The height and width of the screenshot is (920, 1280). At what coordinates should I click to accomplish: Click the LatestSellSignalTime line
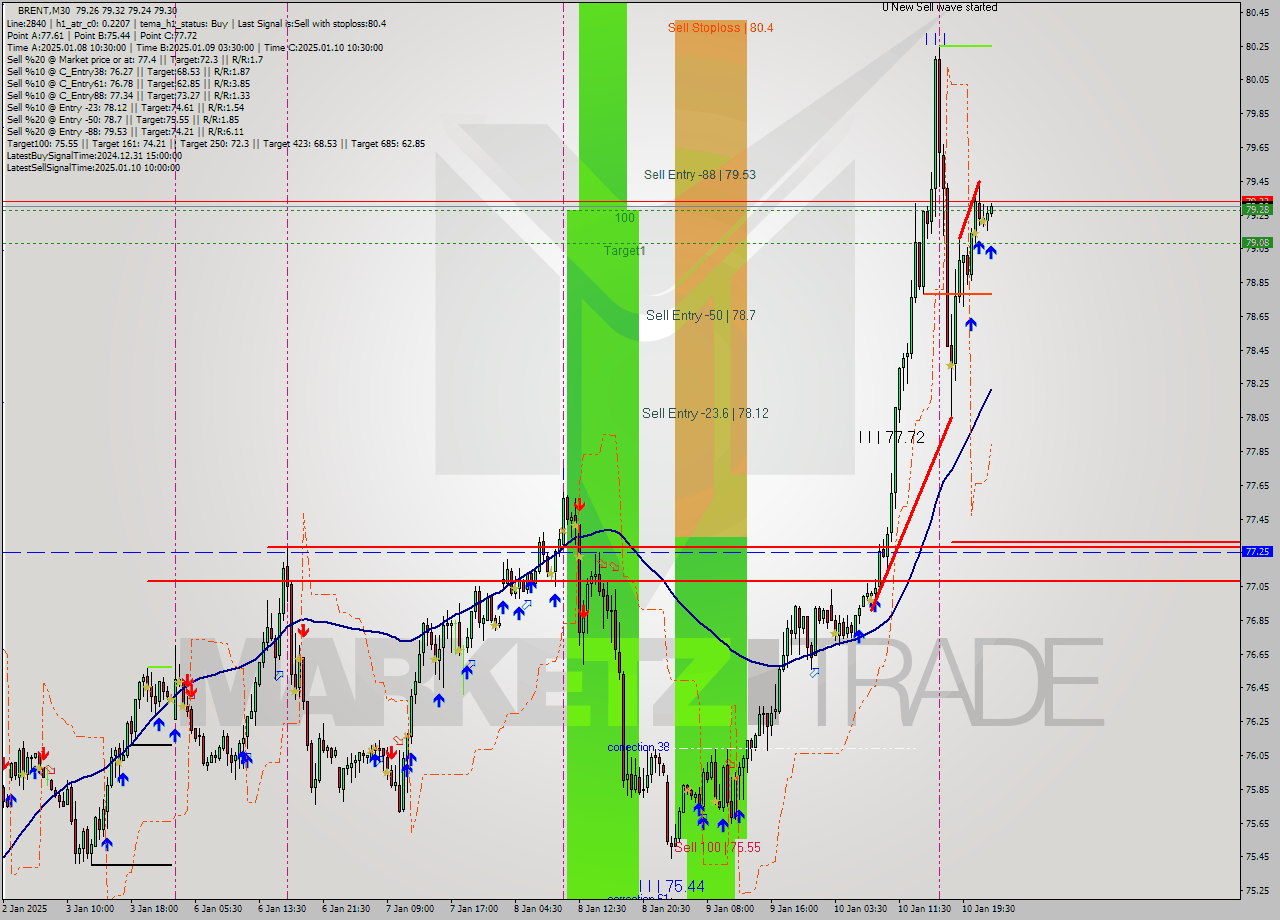[94, 167]
